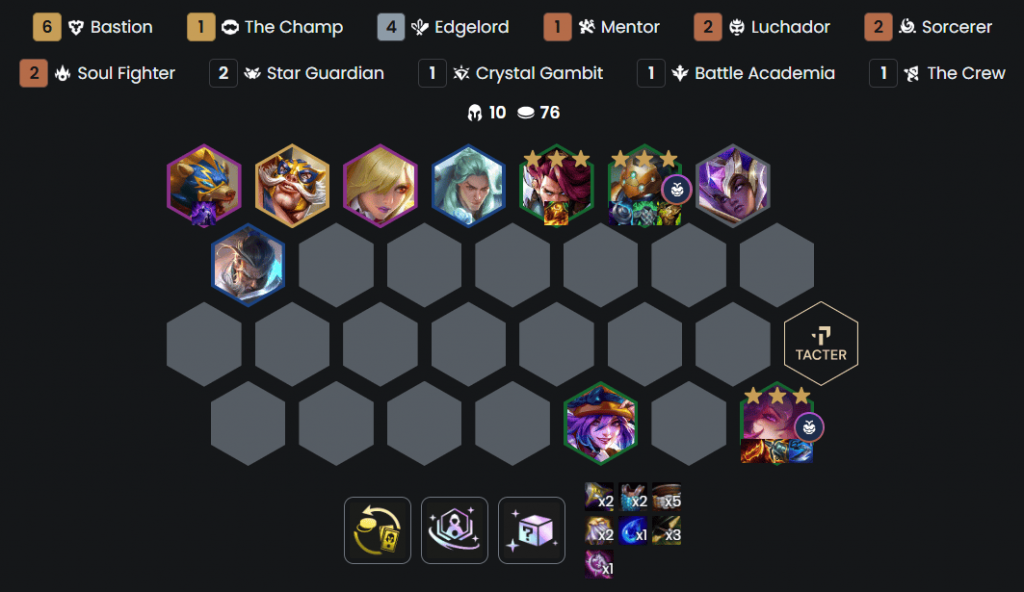Image resolution: width=1024 pixels, height=592 pixels.
Task: Click the Battle Academia trait label
Action: (765, 73)
